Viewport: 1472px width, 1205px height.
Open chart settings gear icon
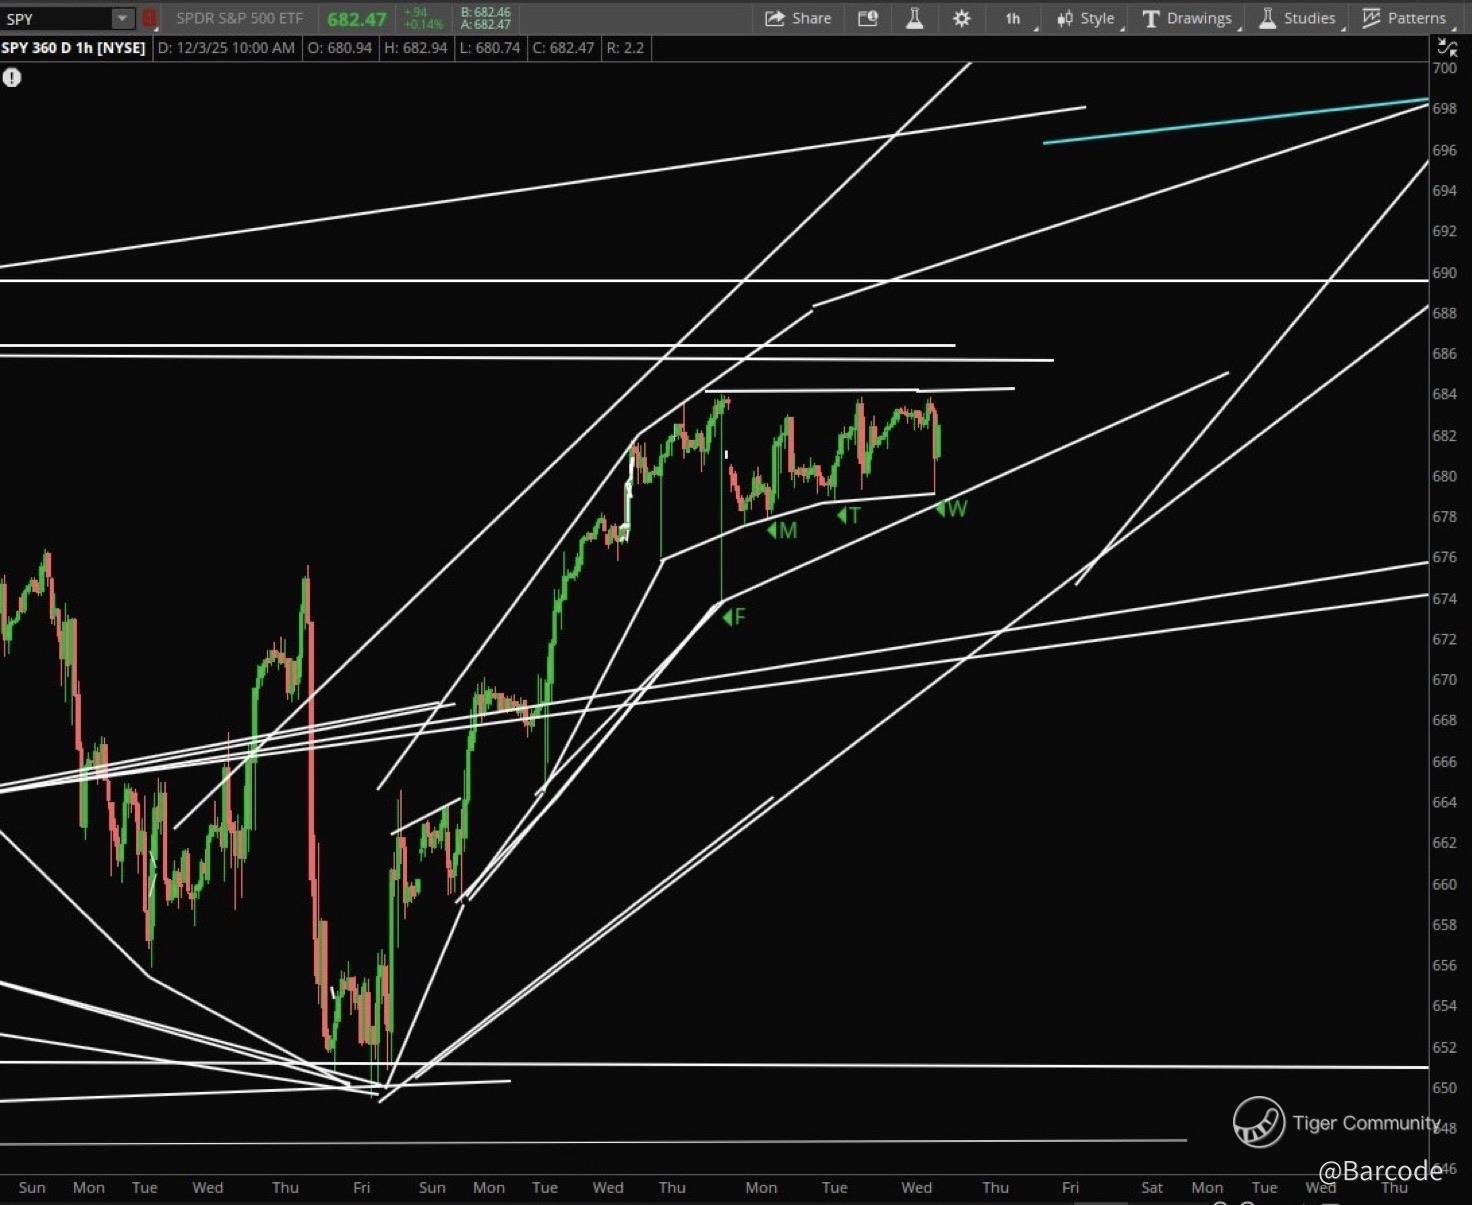click(961, 18)
